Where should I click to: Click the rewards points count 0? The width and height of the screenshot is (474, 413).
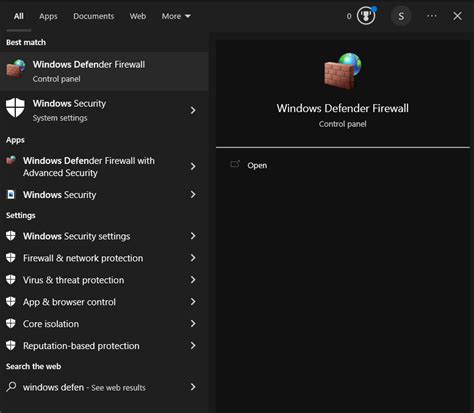349,16
